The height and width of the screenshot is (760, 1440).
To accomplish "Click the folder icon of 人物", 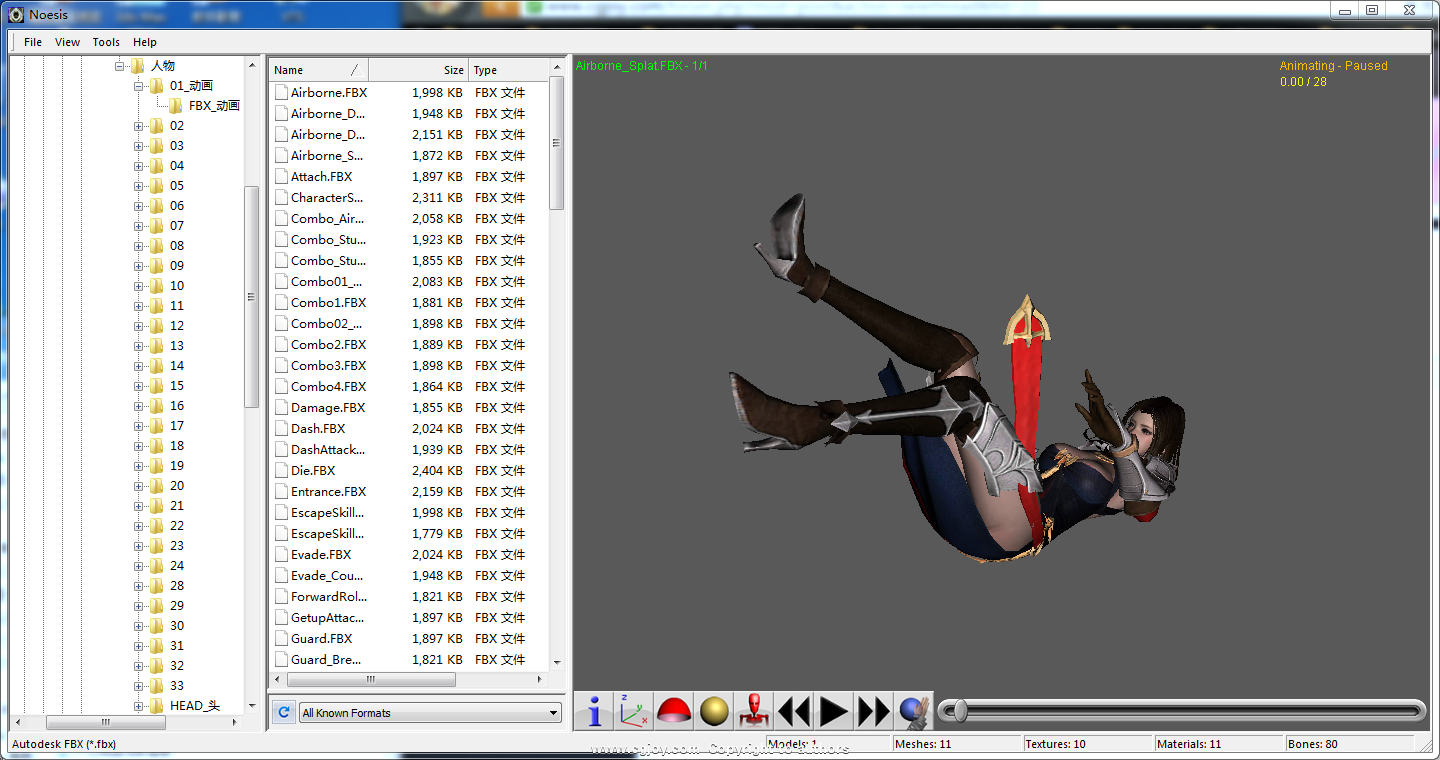I will coord(138,66).
